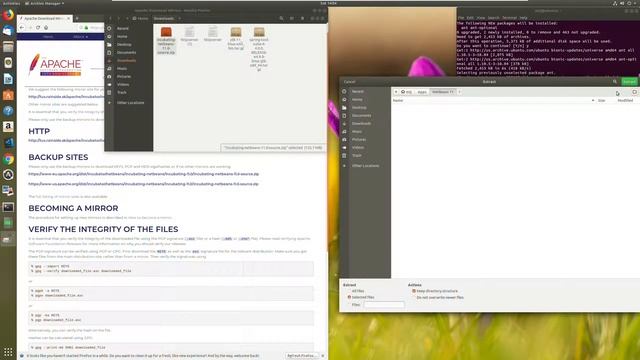Select the 'Selected files' radio option

pos(360,297)
